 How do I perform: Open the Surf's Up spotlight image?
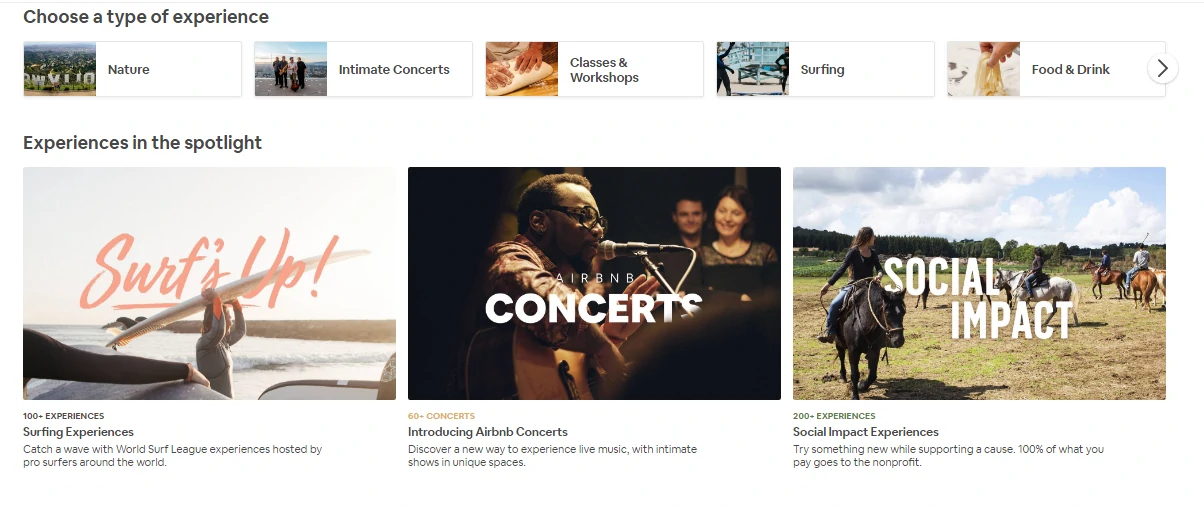209,283
